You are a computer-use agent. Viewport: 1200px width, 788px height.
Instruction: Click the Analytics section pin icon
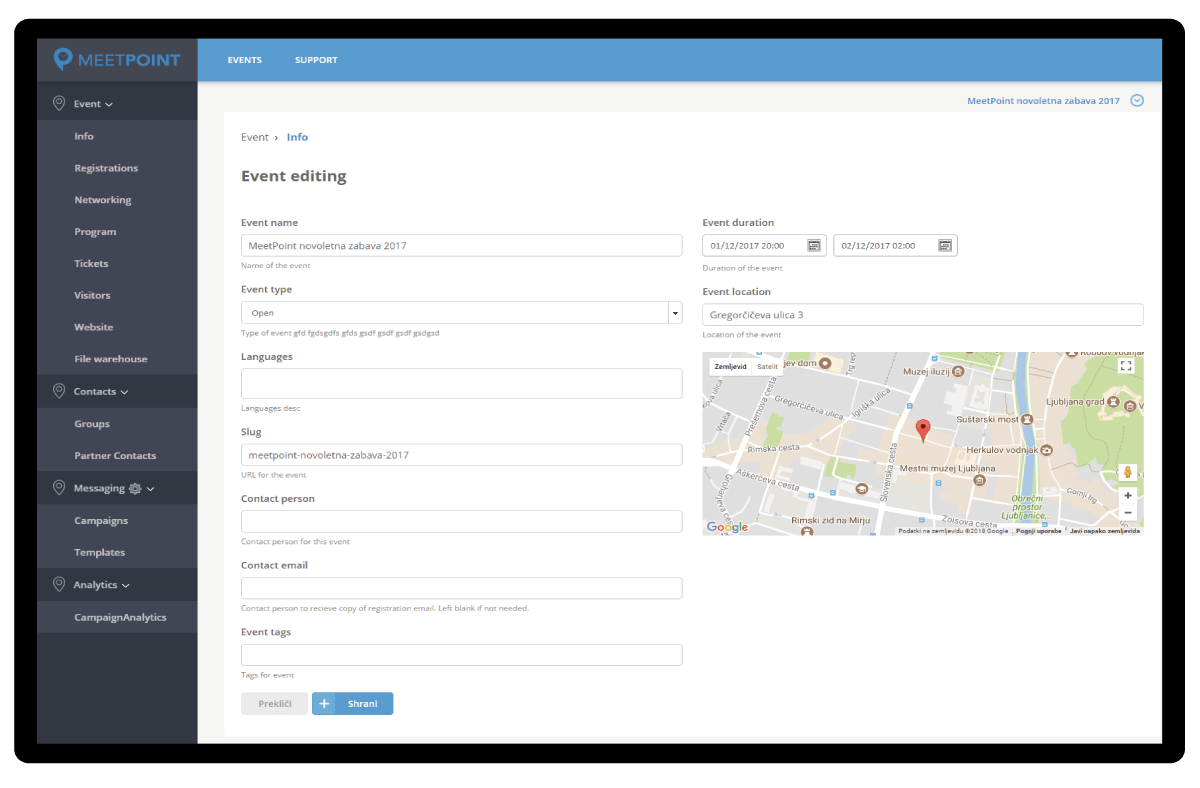(59, 584)
